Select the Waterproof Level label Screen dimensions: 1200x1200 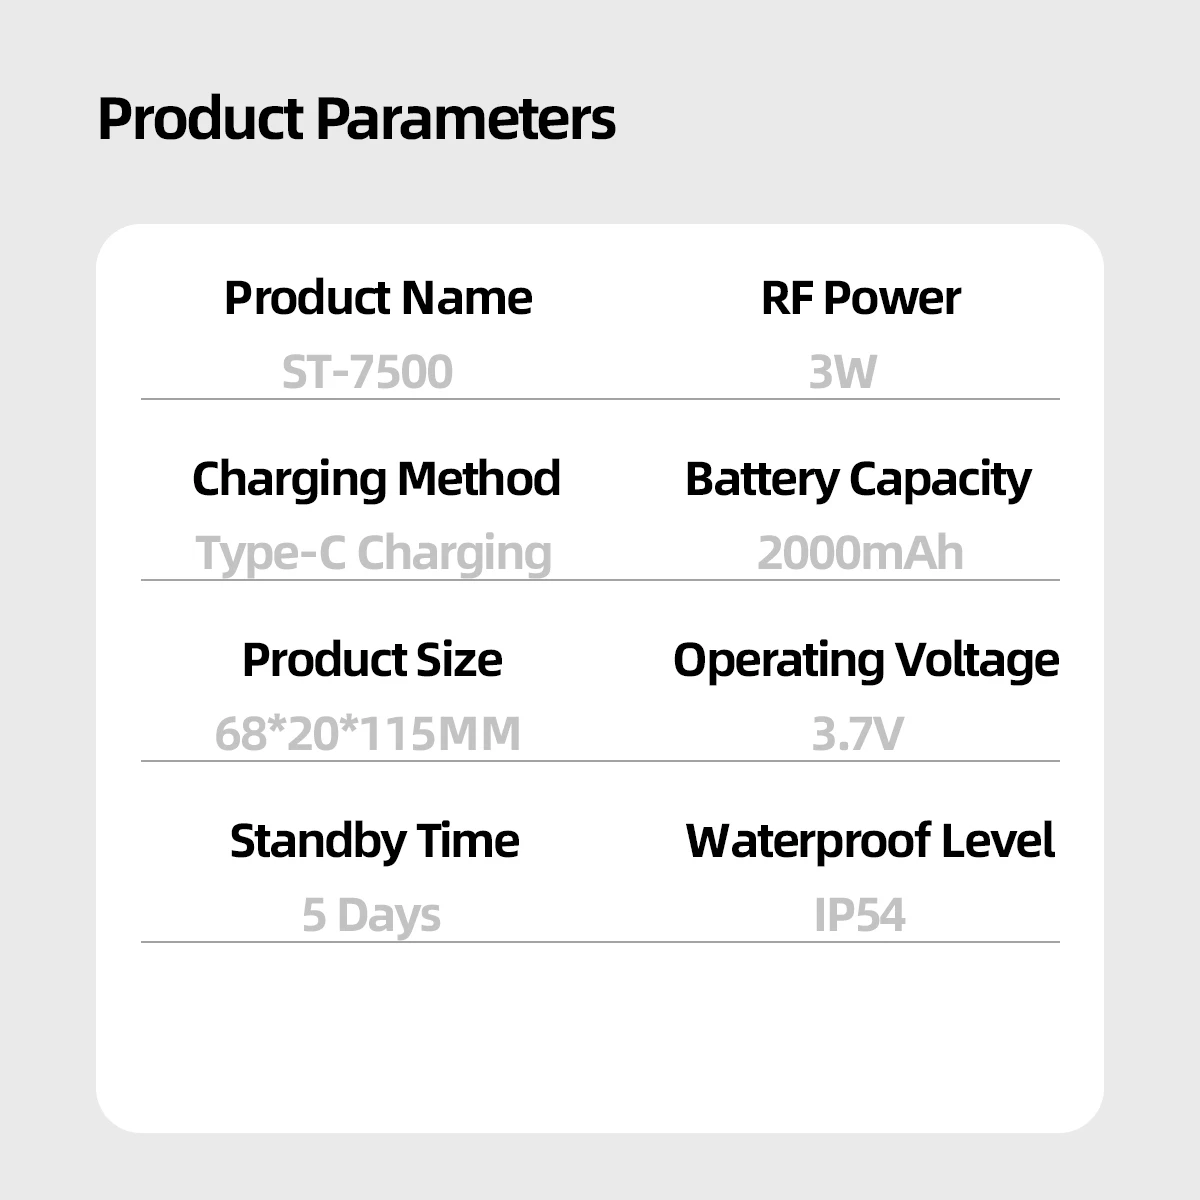pyautogui.click(x=870, y=841)
